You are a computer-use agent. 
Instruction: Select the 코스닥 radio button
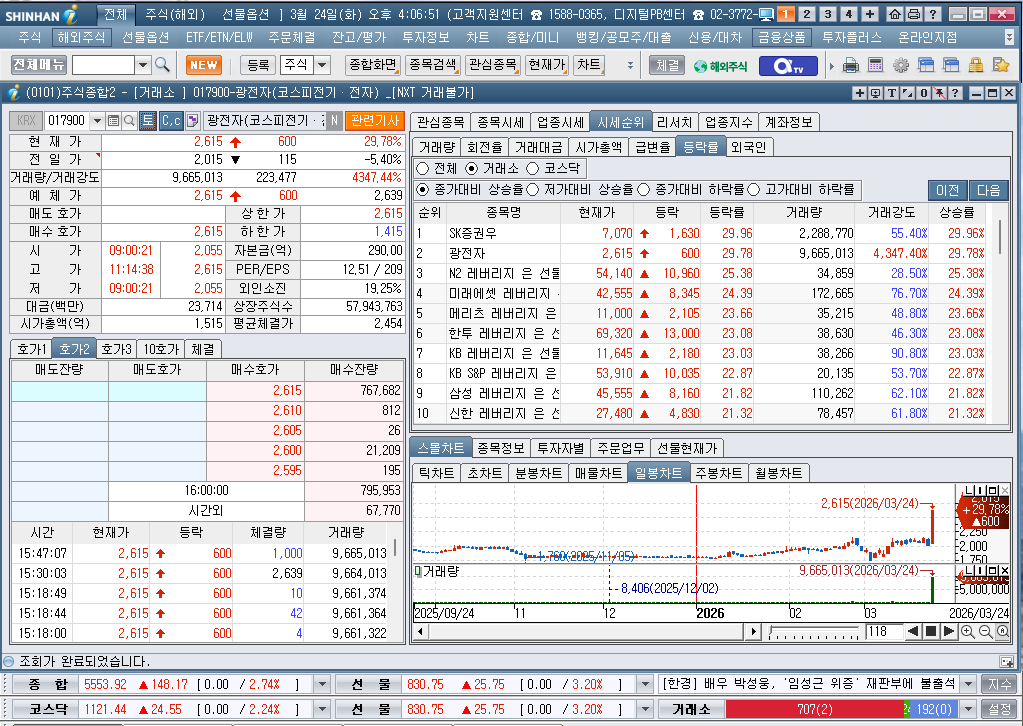pos(532,168)
